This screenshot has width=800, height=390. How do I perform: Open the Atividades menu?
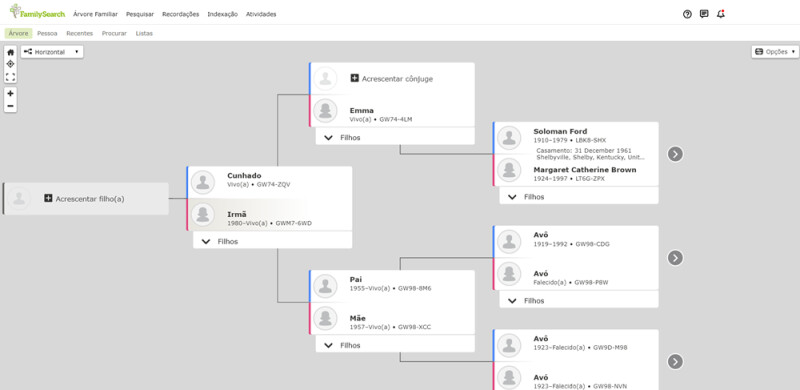point(261,14)
